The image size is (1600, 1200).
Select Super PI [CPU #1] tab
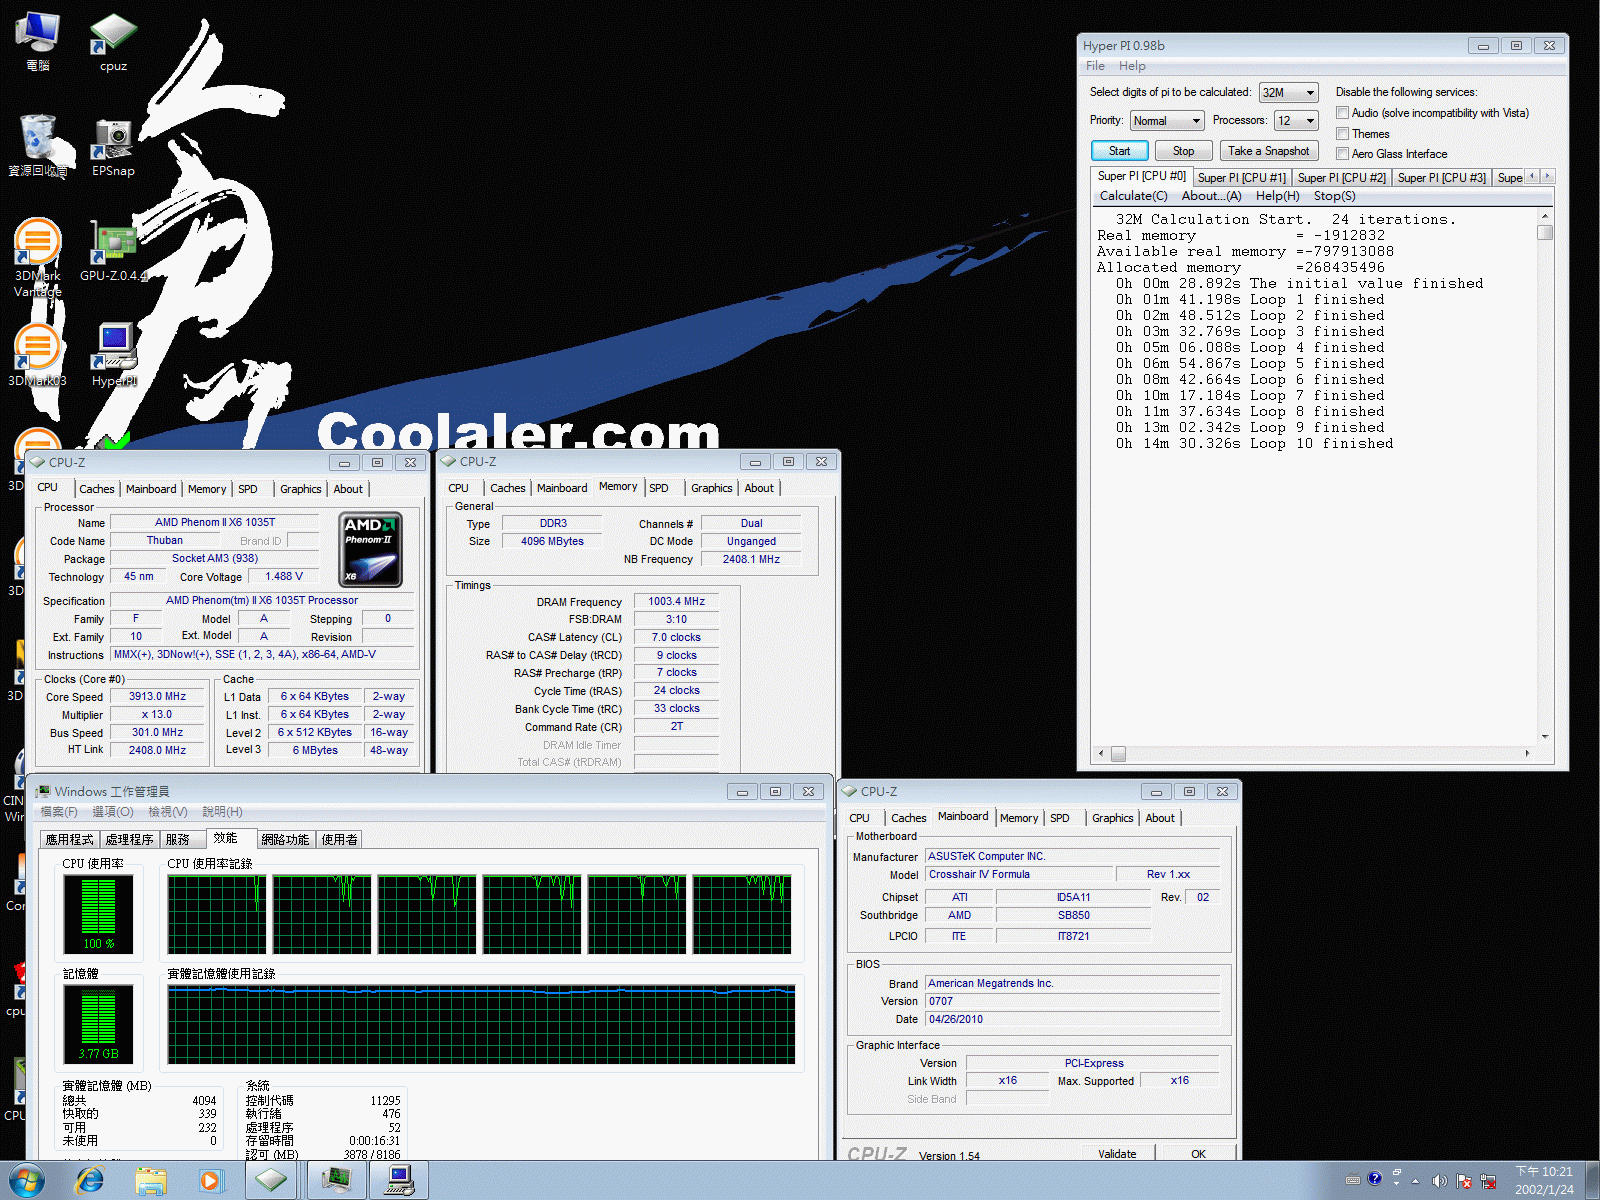pos(1242,178)
